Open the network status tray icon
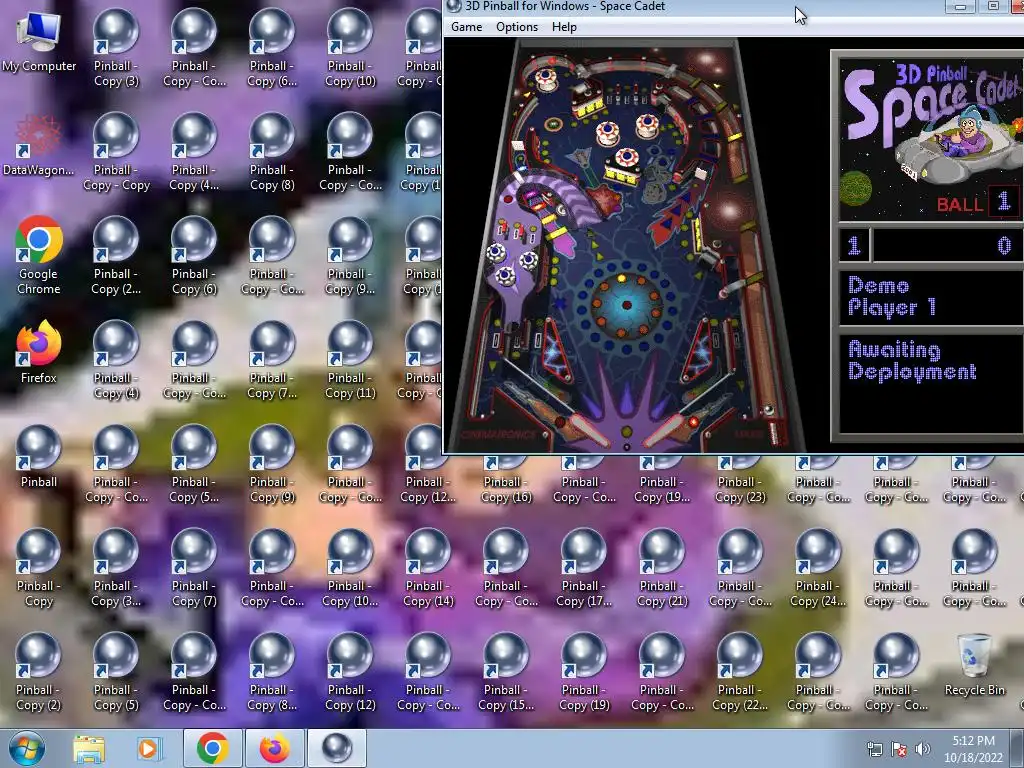Screen dimensions: 1024x768 [874, 748]
